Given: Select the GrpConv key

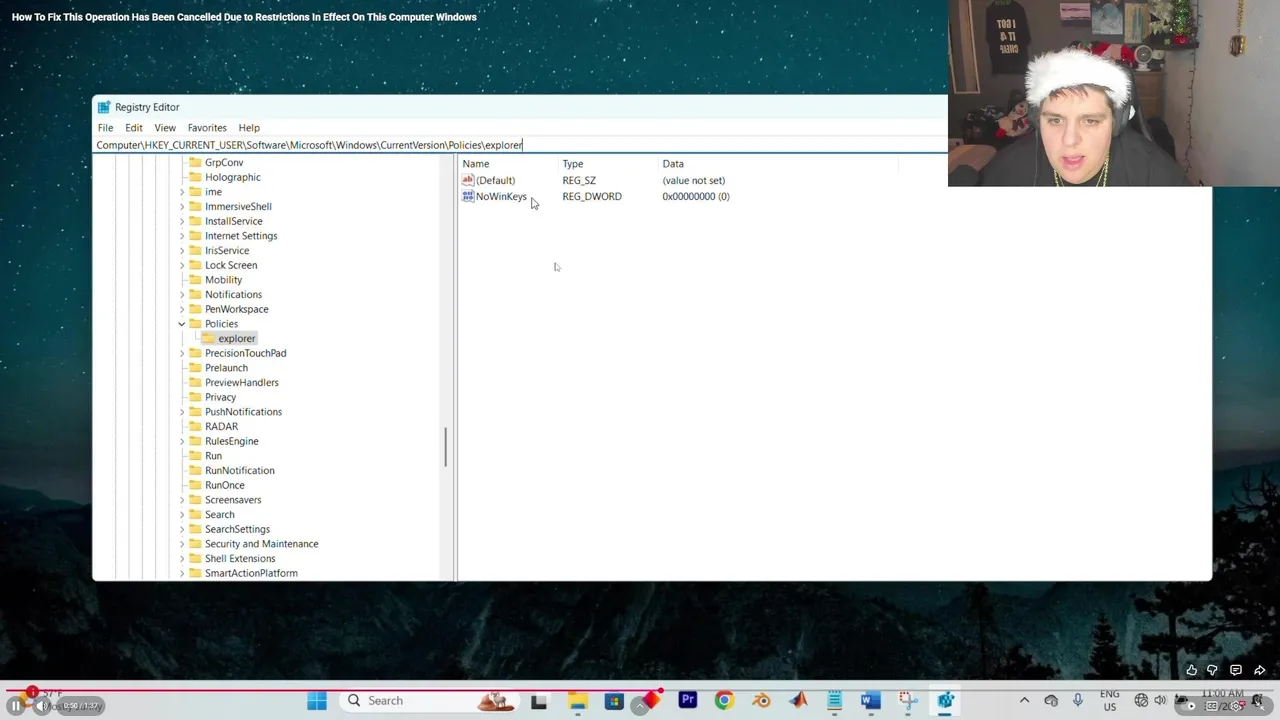Looking at the screenshot, I should coord(224,163).
